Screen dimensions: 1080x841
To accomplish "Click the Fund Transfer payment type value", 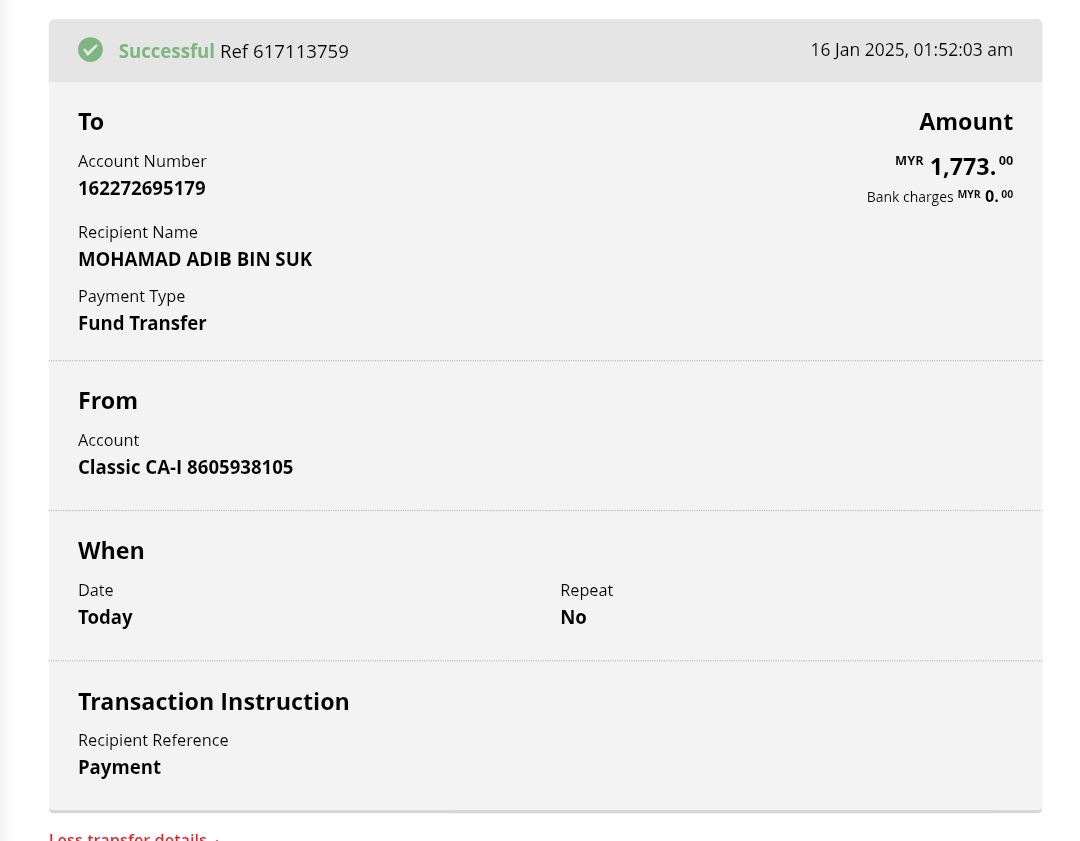I will click(x=142, y=323).
